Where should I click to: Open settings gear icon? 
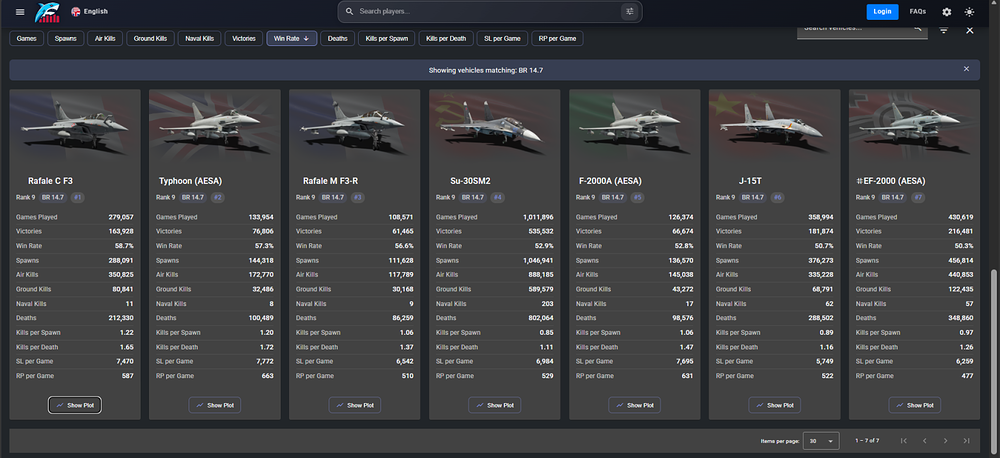tap(946, 11)
